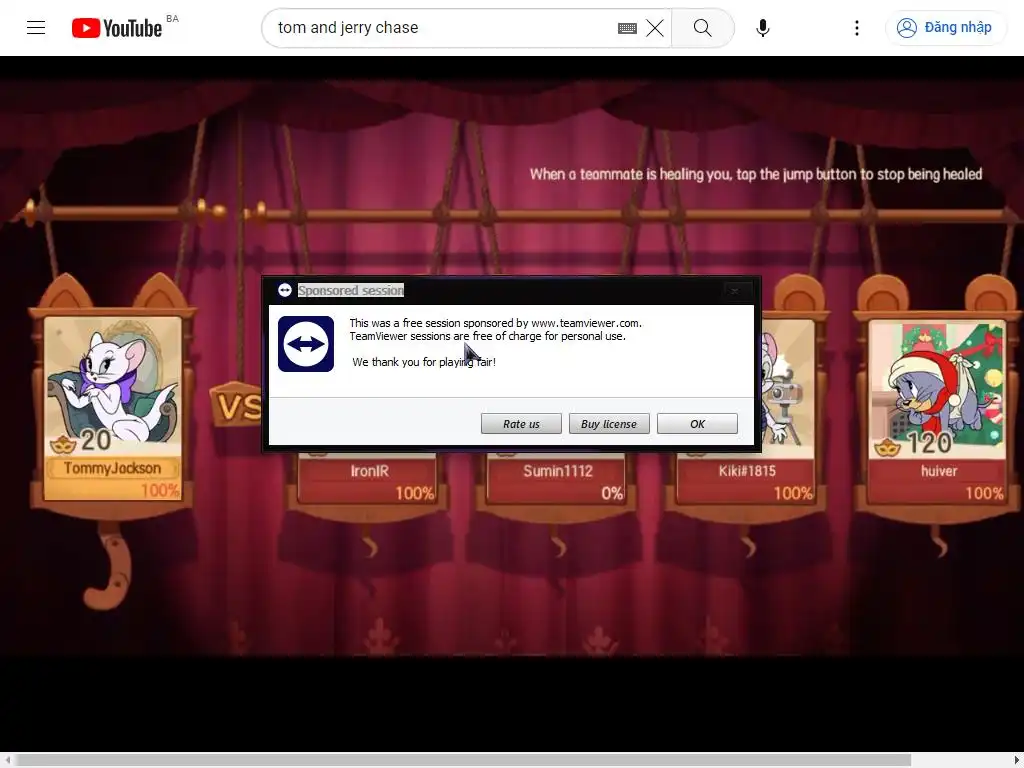Screen dimensions: 1024x768
Task: Click the IronIR player name
Action: [x=370, y=471]
